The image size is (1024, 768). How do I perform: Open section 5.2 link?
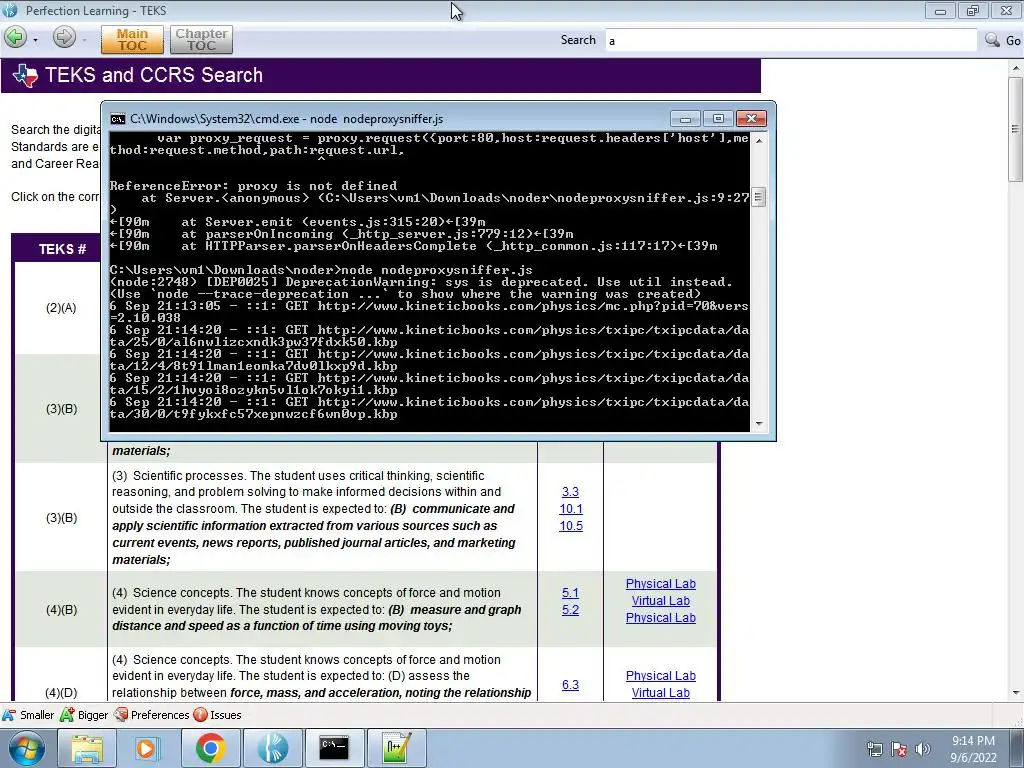pos(570,610)
